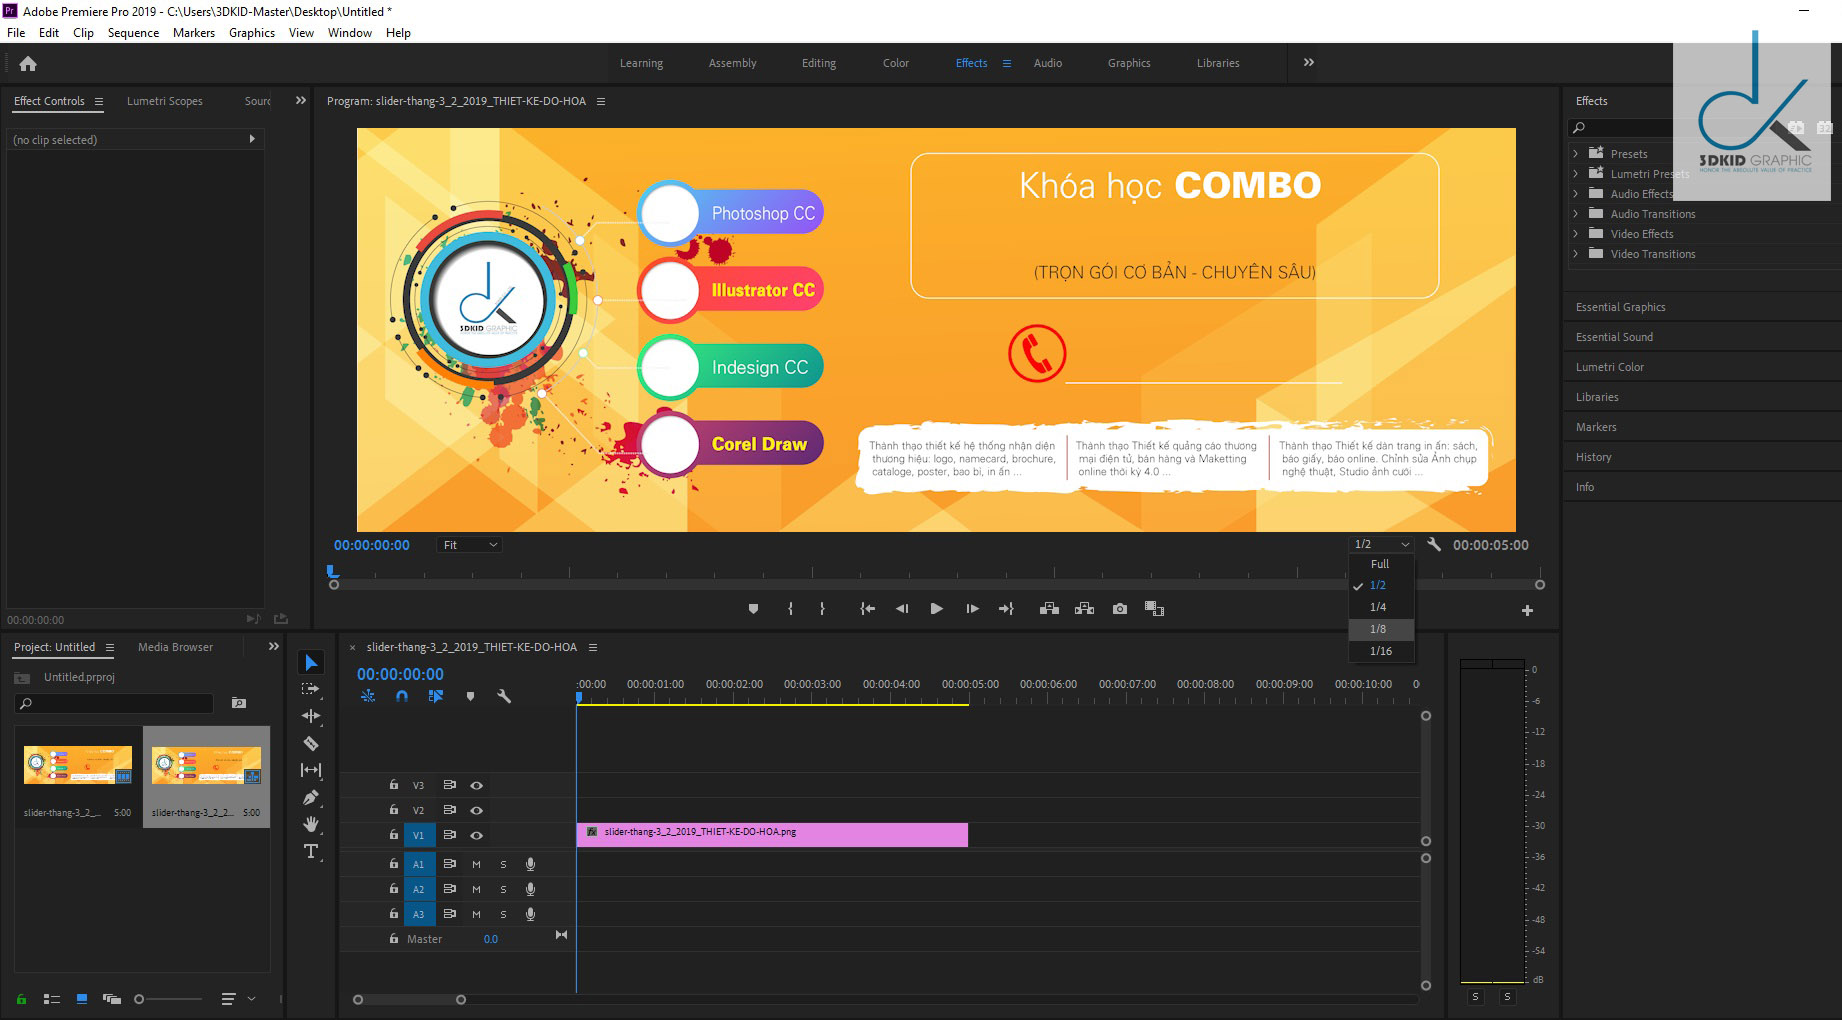Solo audio track A2
The image size is (1842, 1020).
[x=503, y=889]
